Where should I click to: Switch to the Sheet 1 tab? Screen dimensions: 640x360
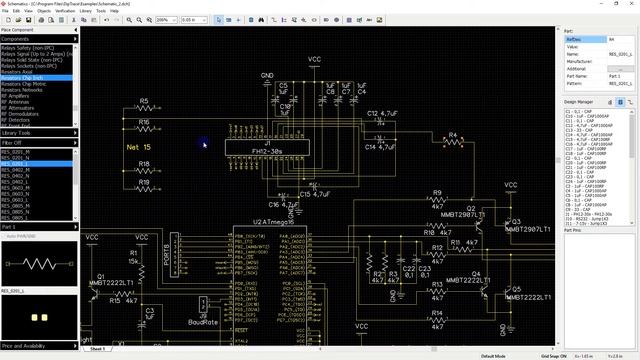click(98, 349)
